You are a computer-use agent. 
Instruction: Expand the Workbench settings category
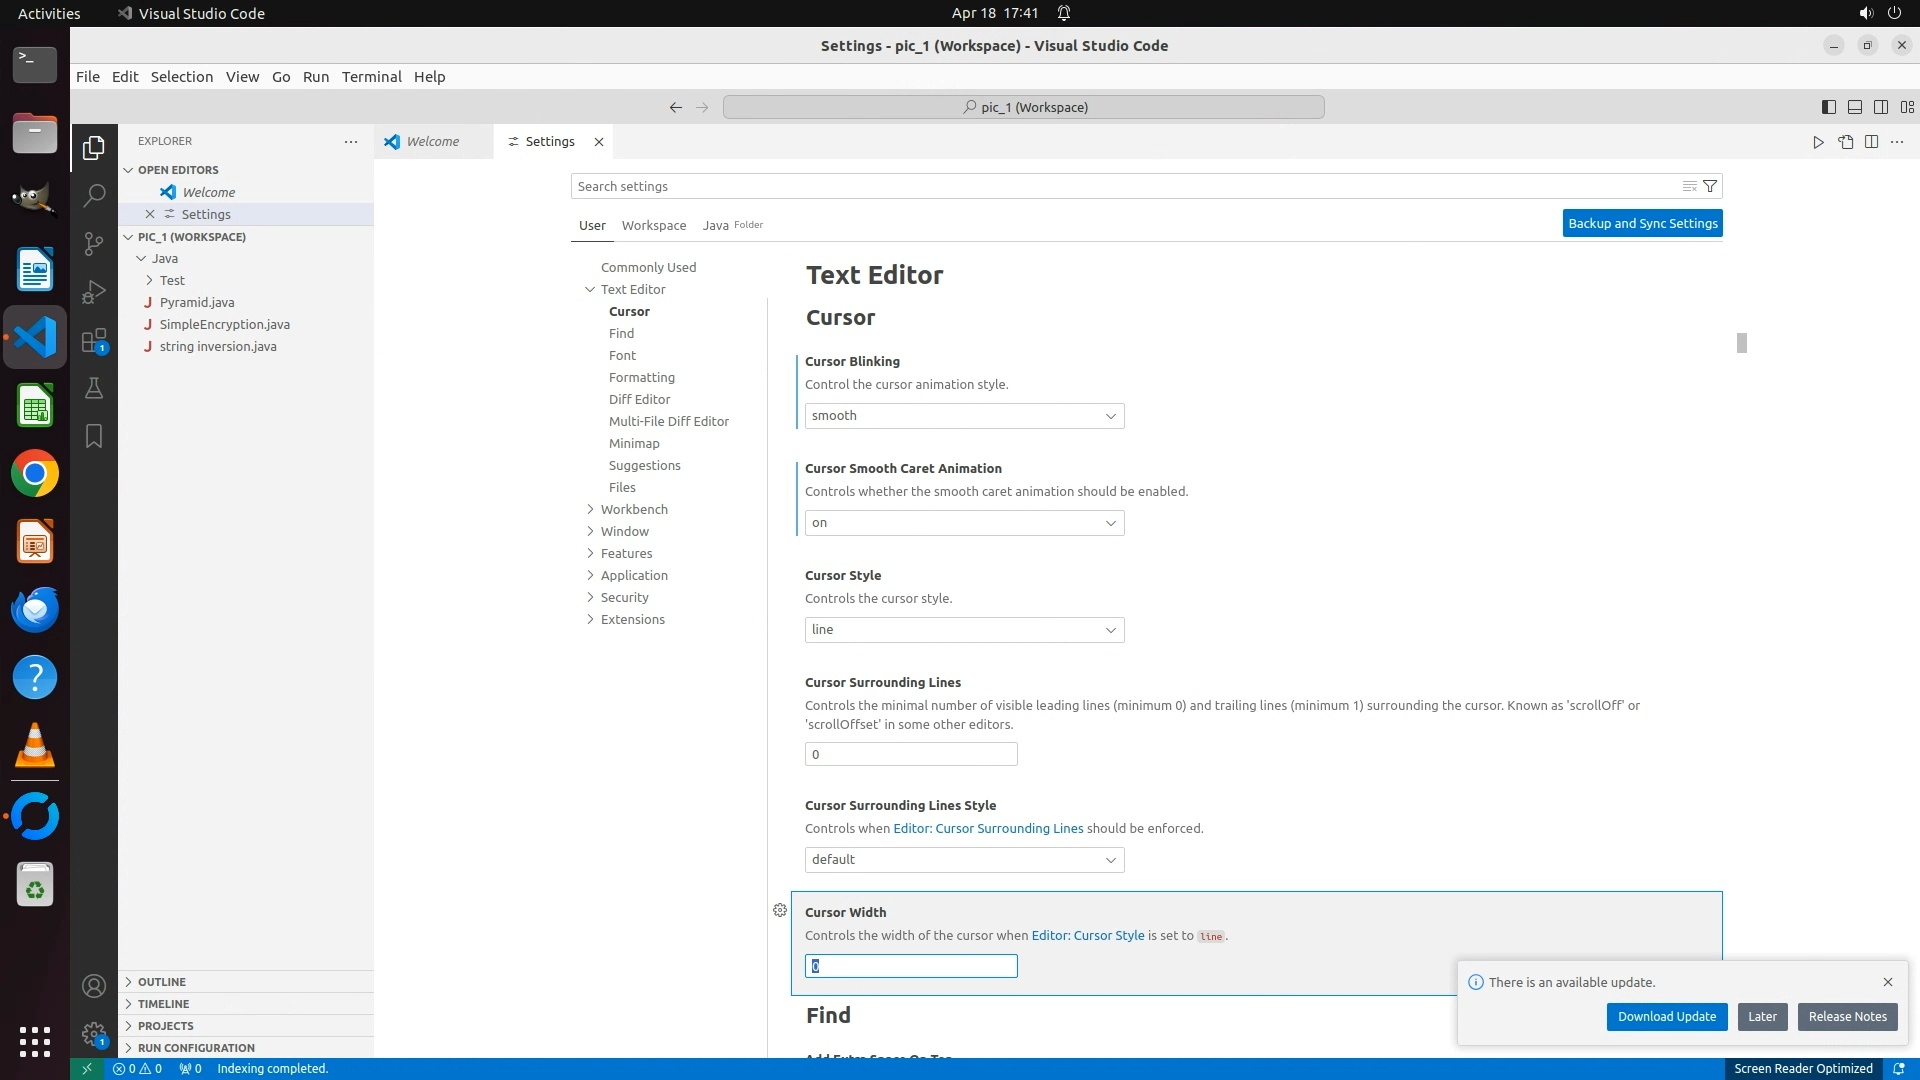(x=634, y=509)
